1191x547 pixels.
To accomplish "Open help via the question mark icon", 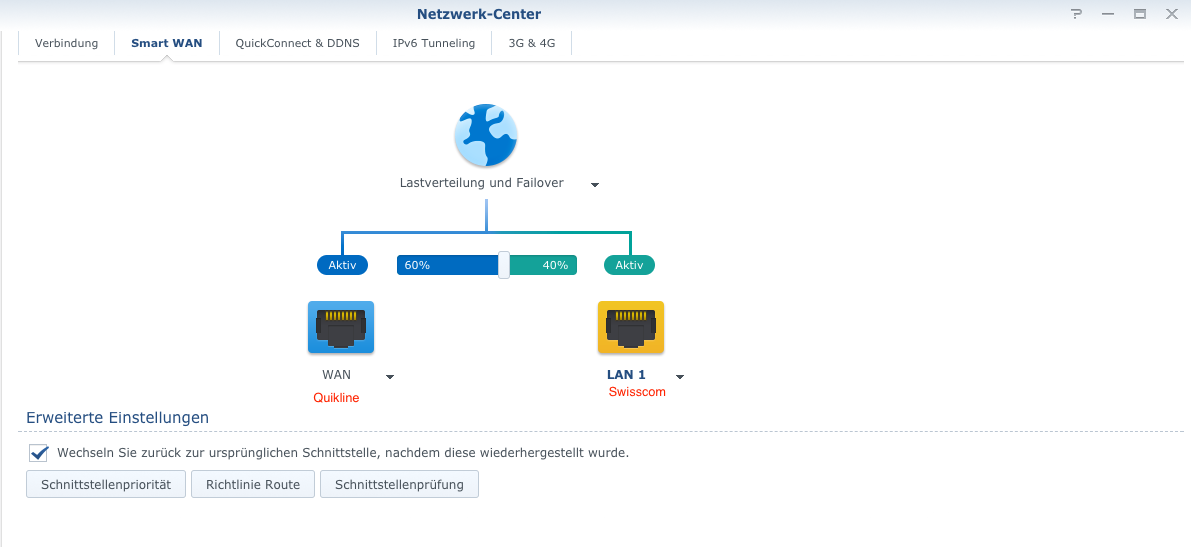I will coord(1076,14).
